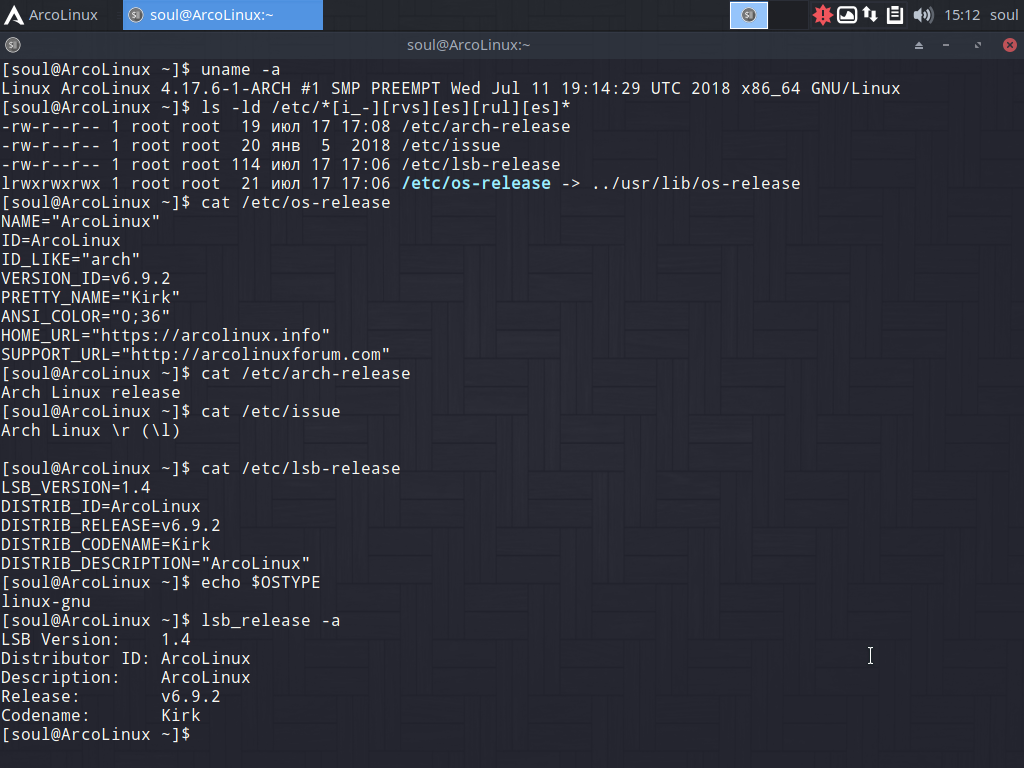This screenshot has width=1024, height=768.
Task: Click the ArcoLinux logo icon
Action: 14,15
